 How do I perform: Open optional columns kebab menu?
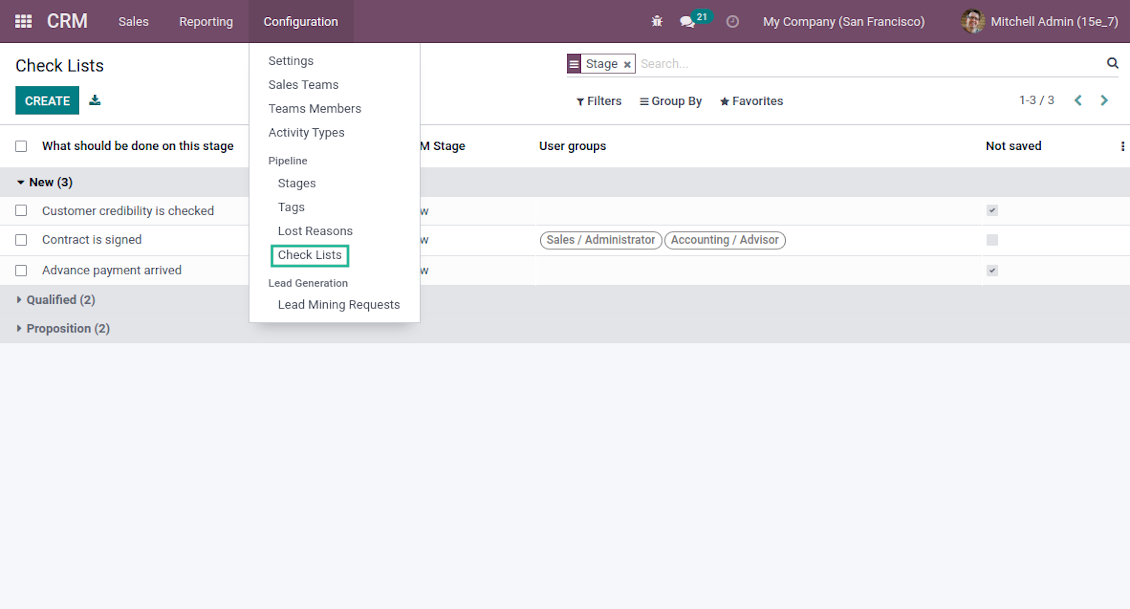1122,146
